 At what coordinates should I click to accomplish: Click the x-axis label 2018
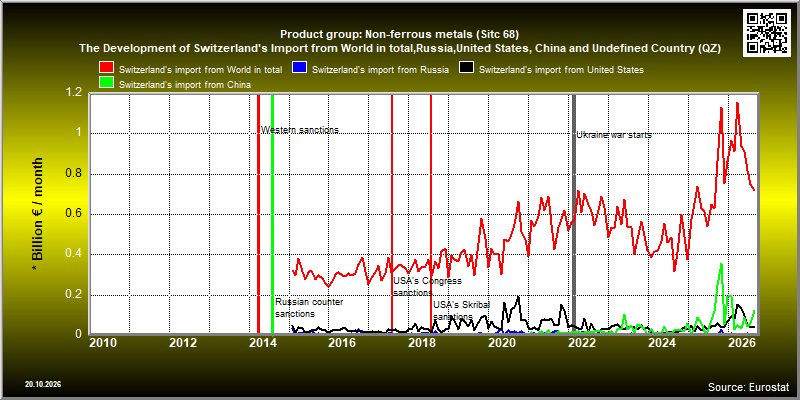(x=421, y=342)
